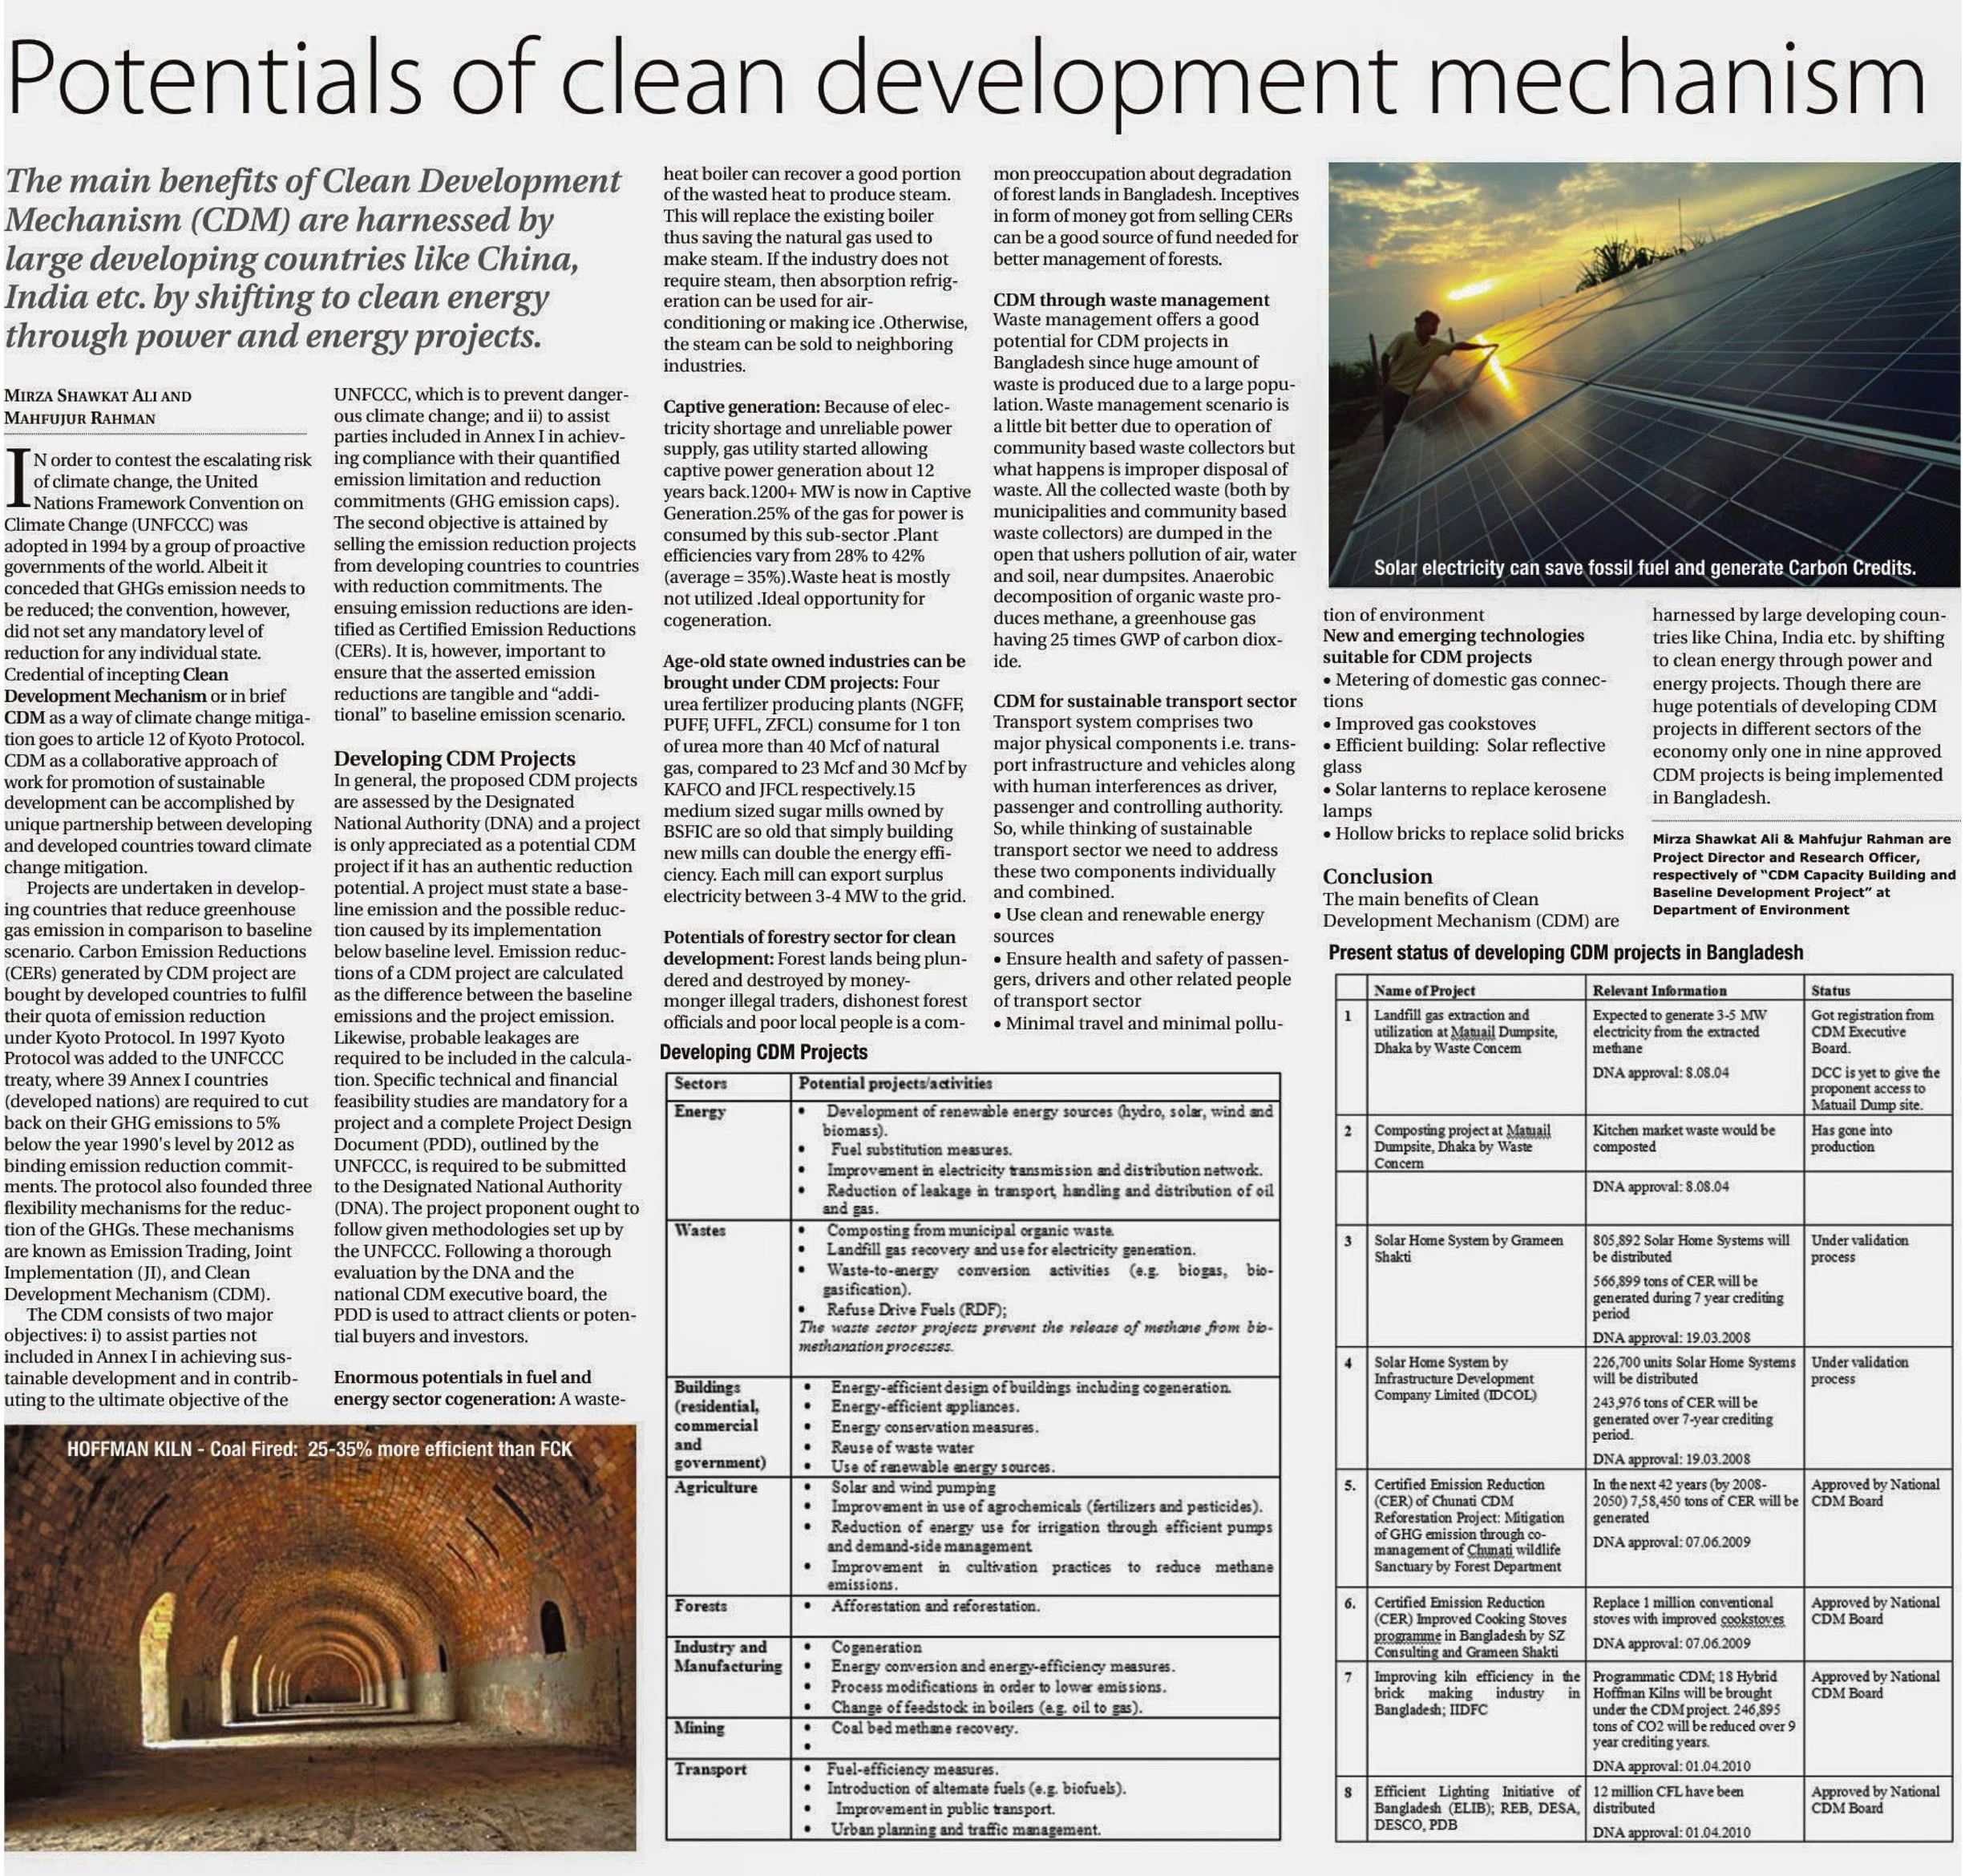
Task: Select 'Energy' sector cell in table
Action: coord(699,1112)
